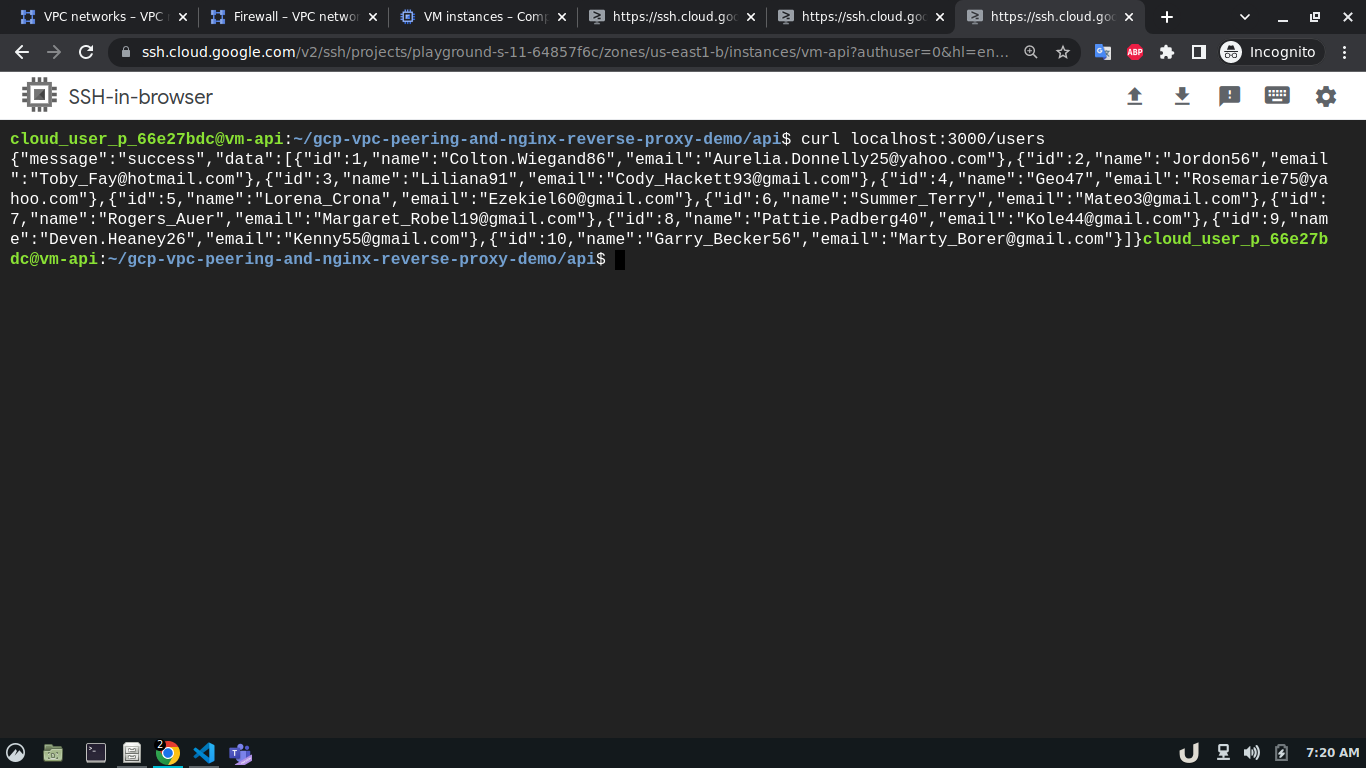Open a new browser tab
1366x768 pixels.
[1166, 17]
